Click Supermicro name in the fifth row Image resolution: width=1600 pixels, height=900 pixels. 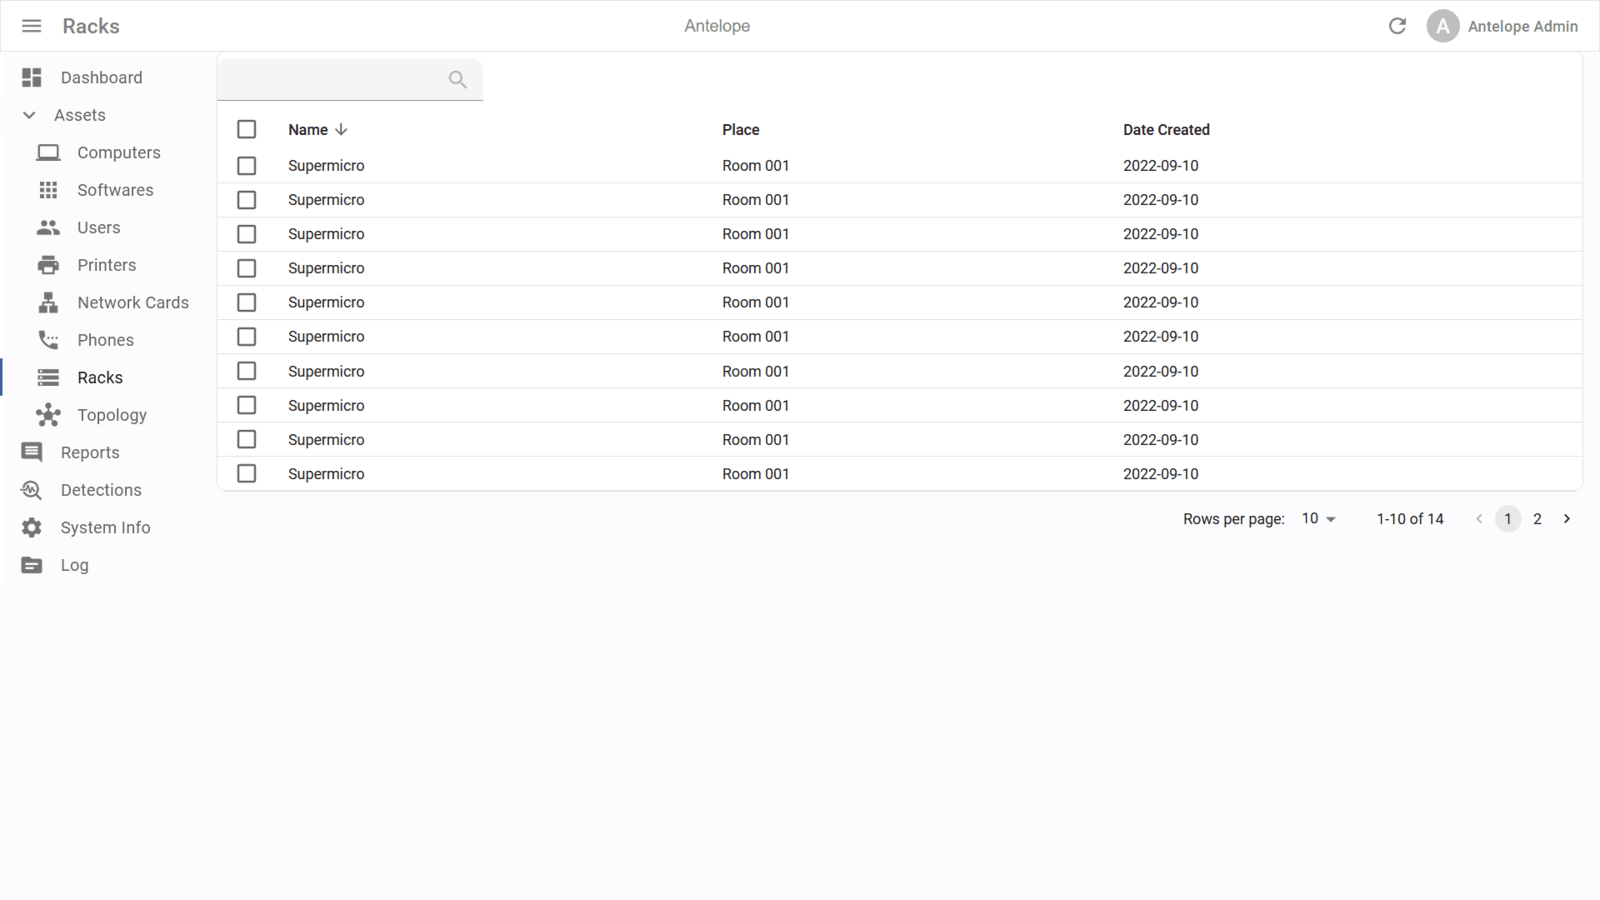326,302
